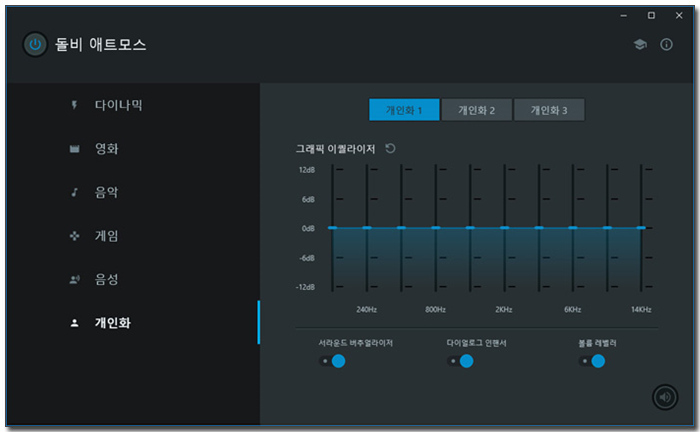
Task: Click the 14KHz equalizer slider handle
Action: (x=642, y=228)
